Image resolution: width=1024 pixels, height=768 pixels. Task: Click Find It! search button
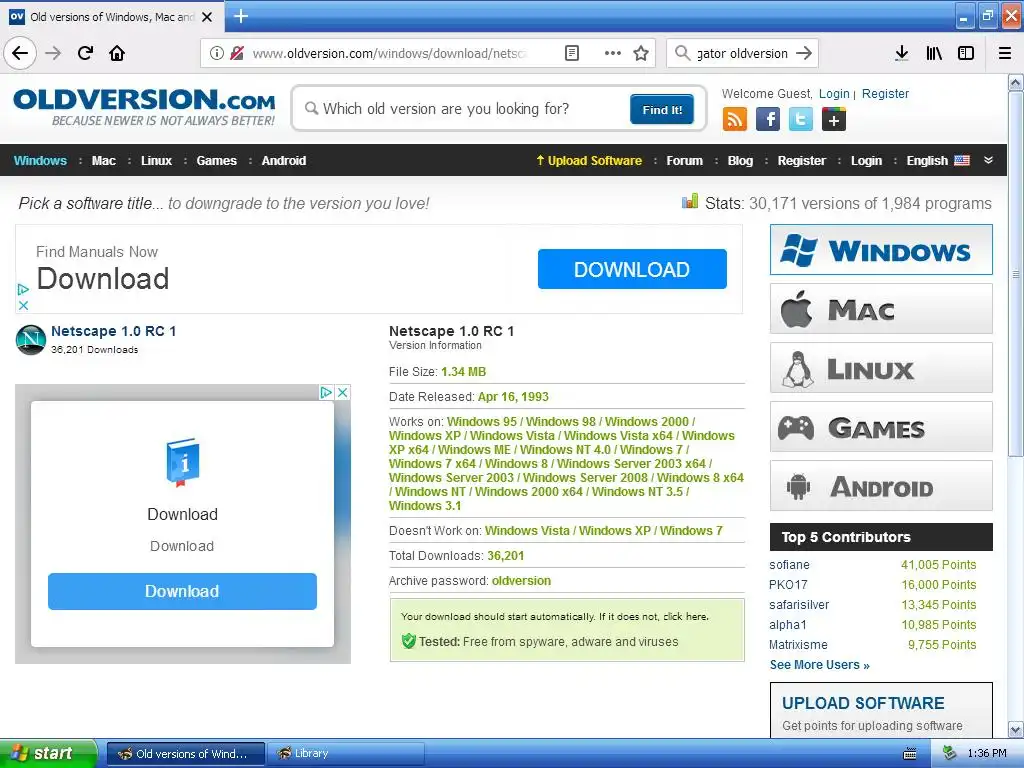(662, 109)
